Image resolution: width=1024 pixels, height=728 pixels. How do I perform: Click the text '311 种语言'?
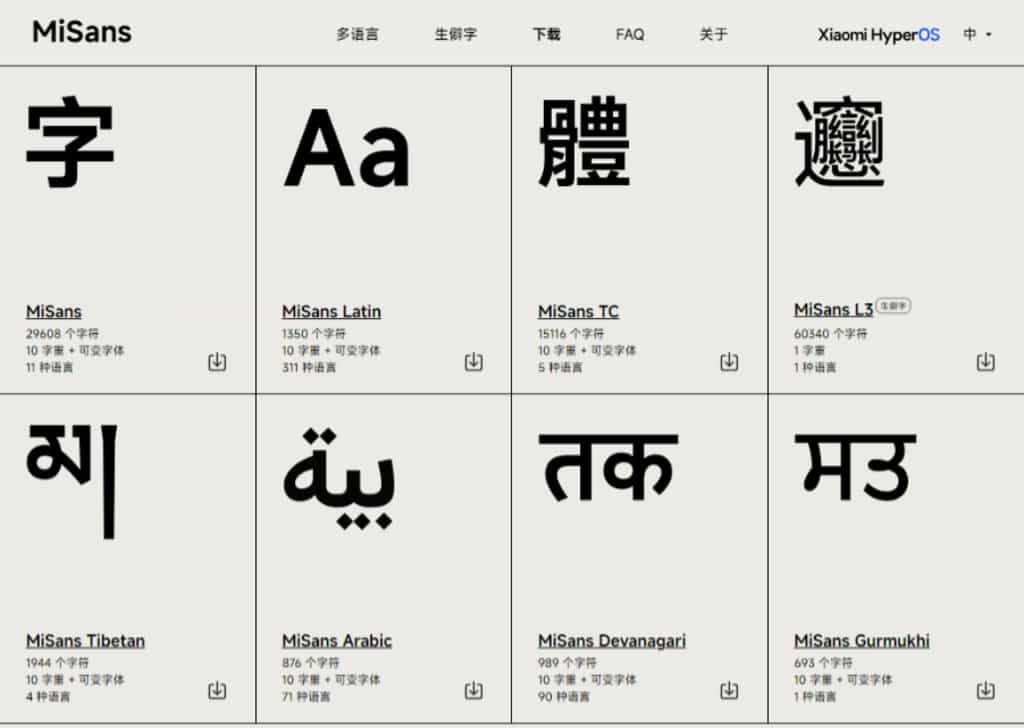pos(309,368)
